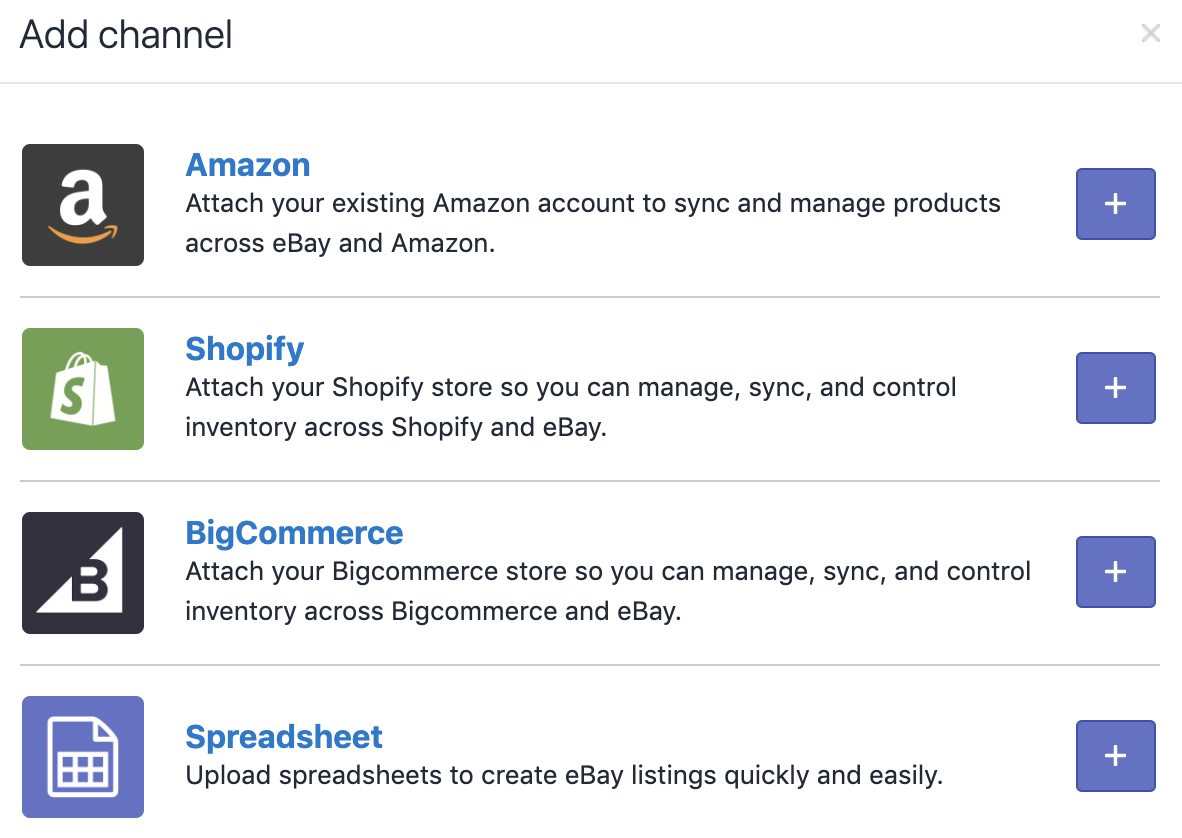Open the BigCommerce heading link

click(294, 533)
